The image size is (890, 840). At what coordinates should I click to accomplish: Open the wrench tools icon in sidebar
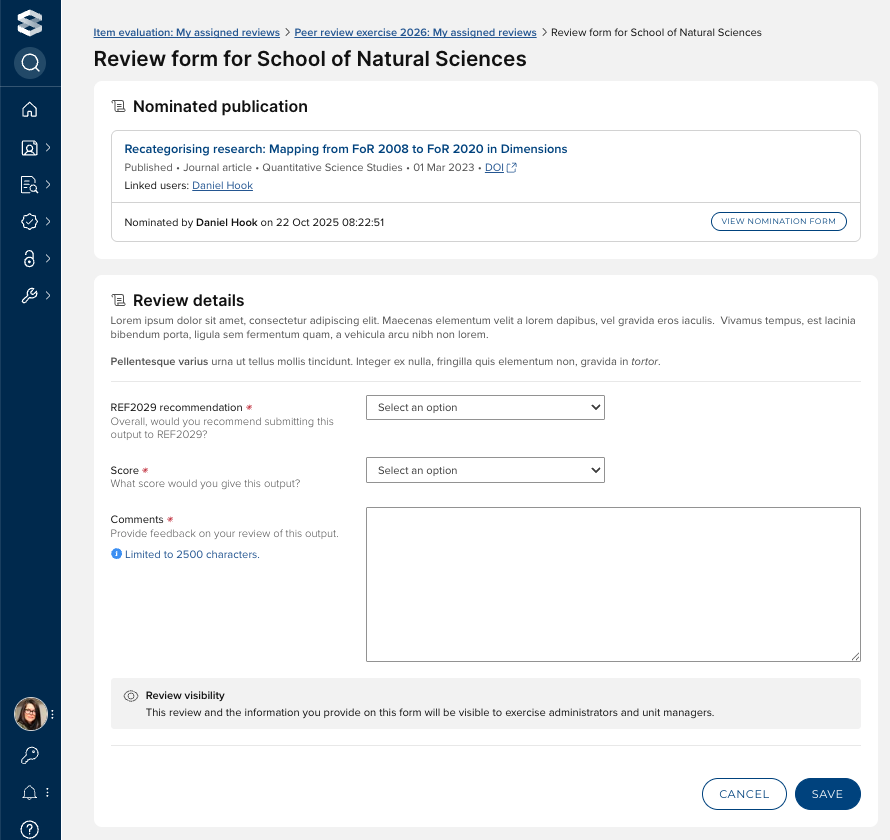29,295
